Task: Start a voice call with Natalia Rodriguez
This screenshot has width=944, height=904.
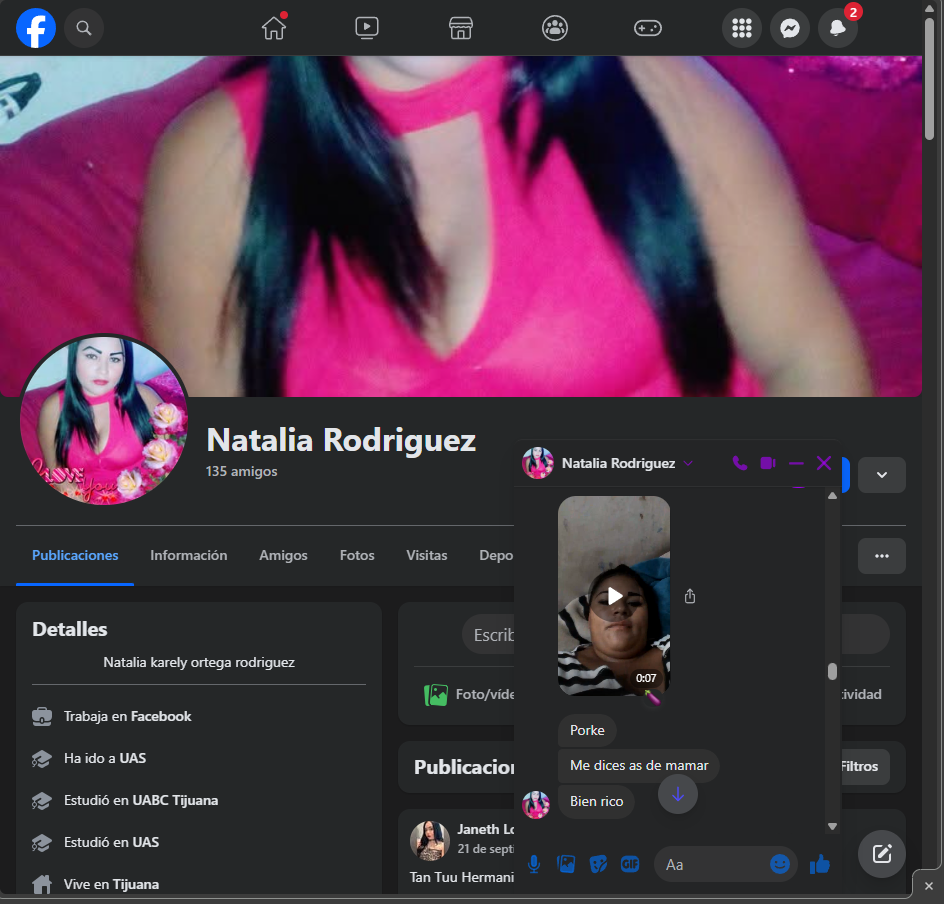Action: (739, 463)
